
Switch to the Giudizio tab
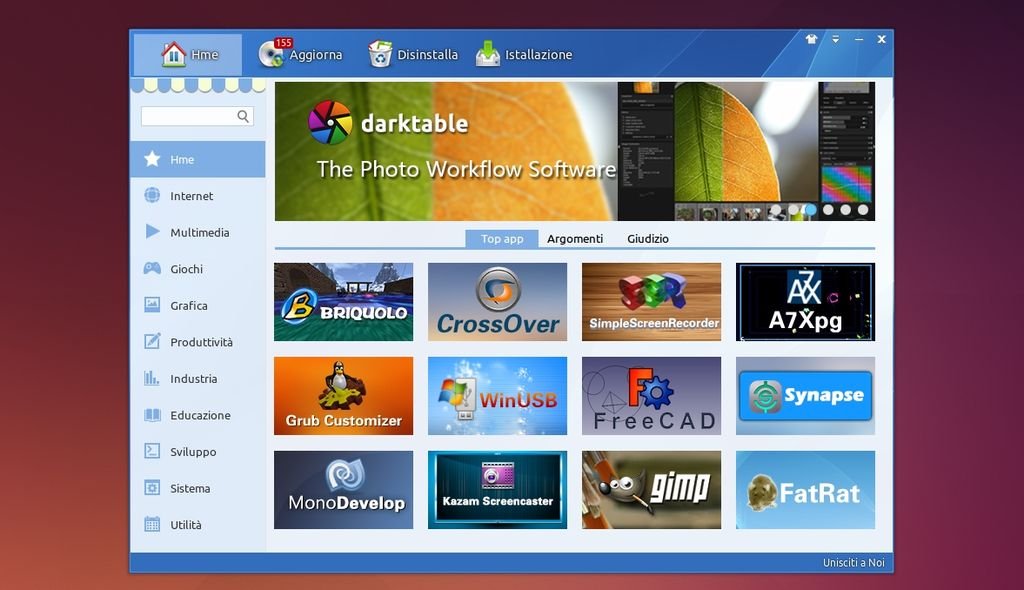648,239
